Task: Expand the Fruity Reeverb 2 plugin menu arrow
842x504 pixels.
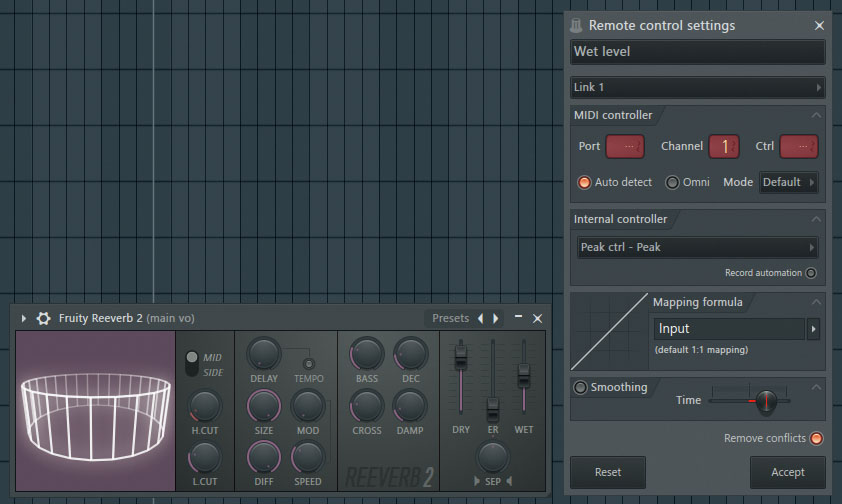Action: [24, 318]
